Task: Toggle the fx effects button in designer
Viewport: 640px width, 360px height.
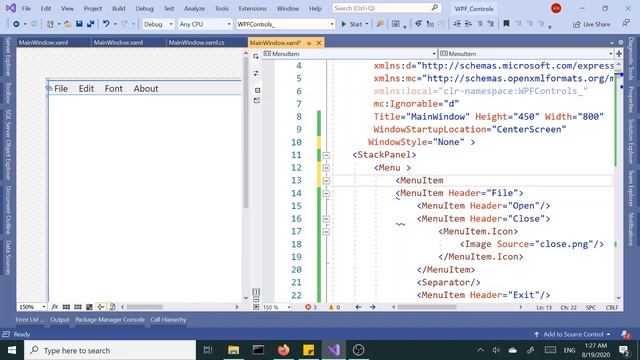Action: point(55,307)
